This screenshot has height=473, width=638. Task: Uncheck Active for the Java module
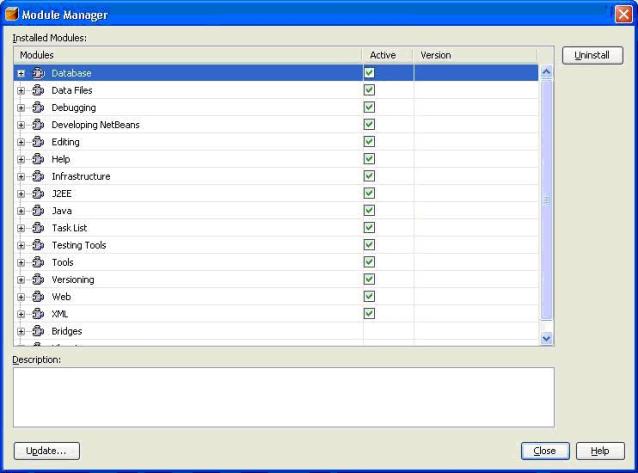point(369,211)
